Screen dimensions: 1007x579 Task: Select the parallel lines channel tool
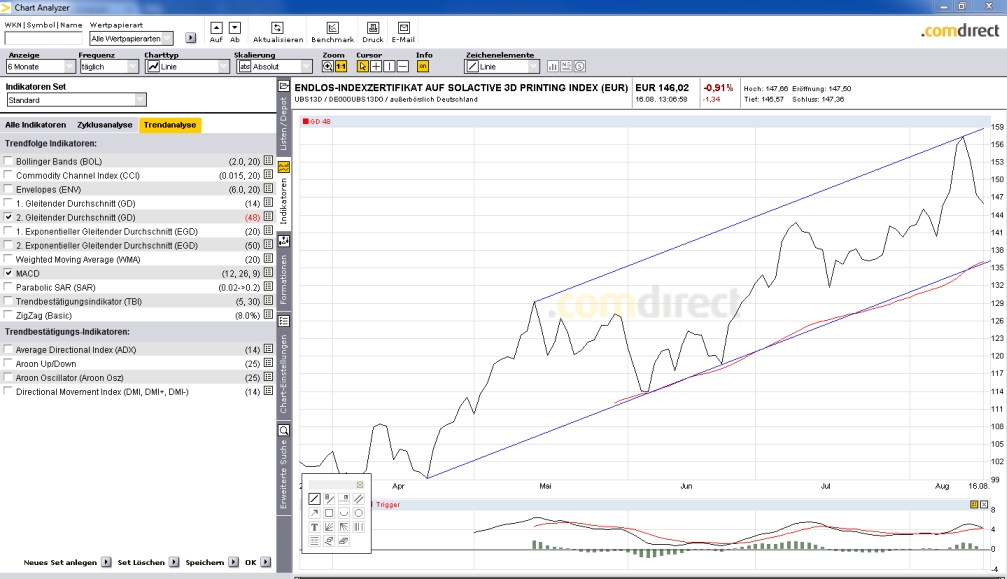click(358, 499)
